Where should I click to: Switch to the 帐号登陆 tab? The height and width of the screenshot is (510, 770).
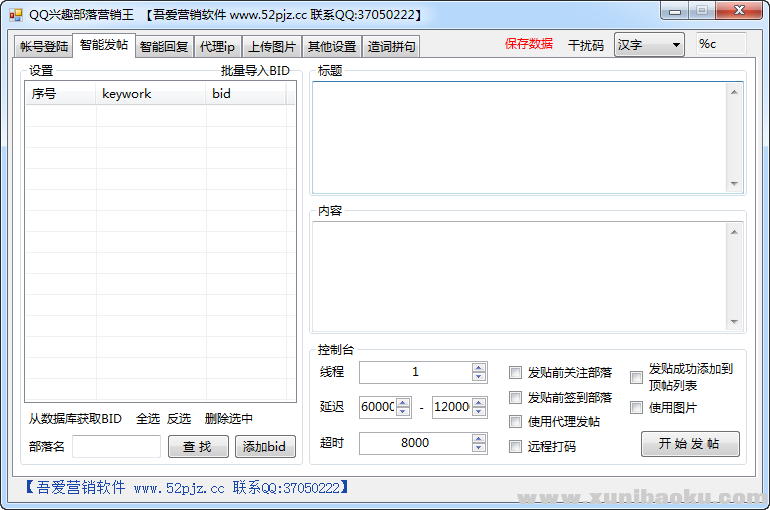(44, 47)
